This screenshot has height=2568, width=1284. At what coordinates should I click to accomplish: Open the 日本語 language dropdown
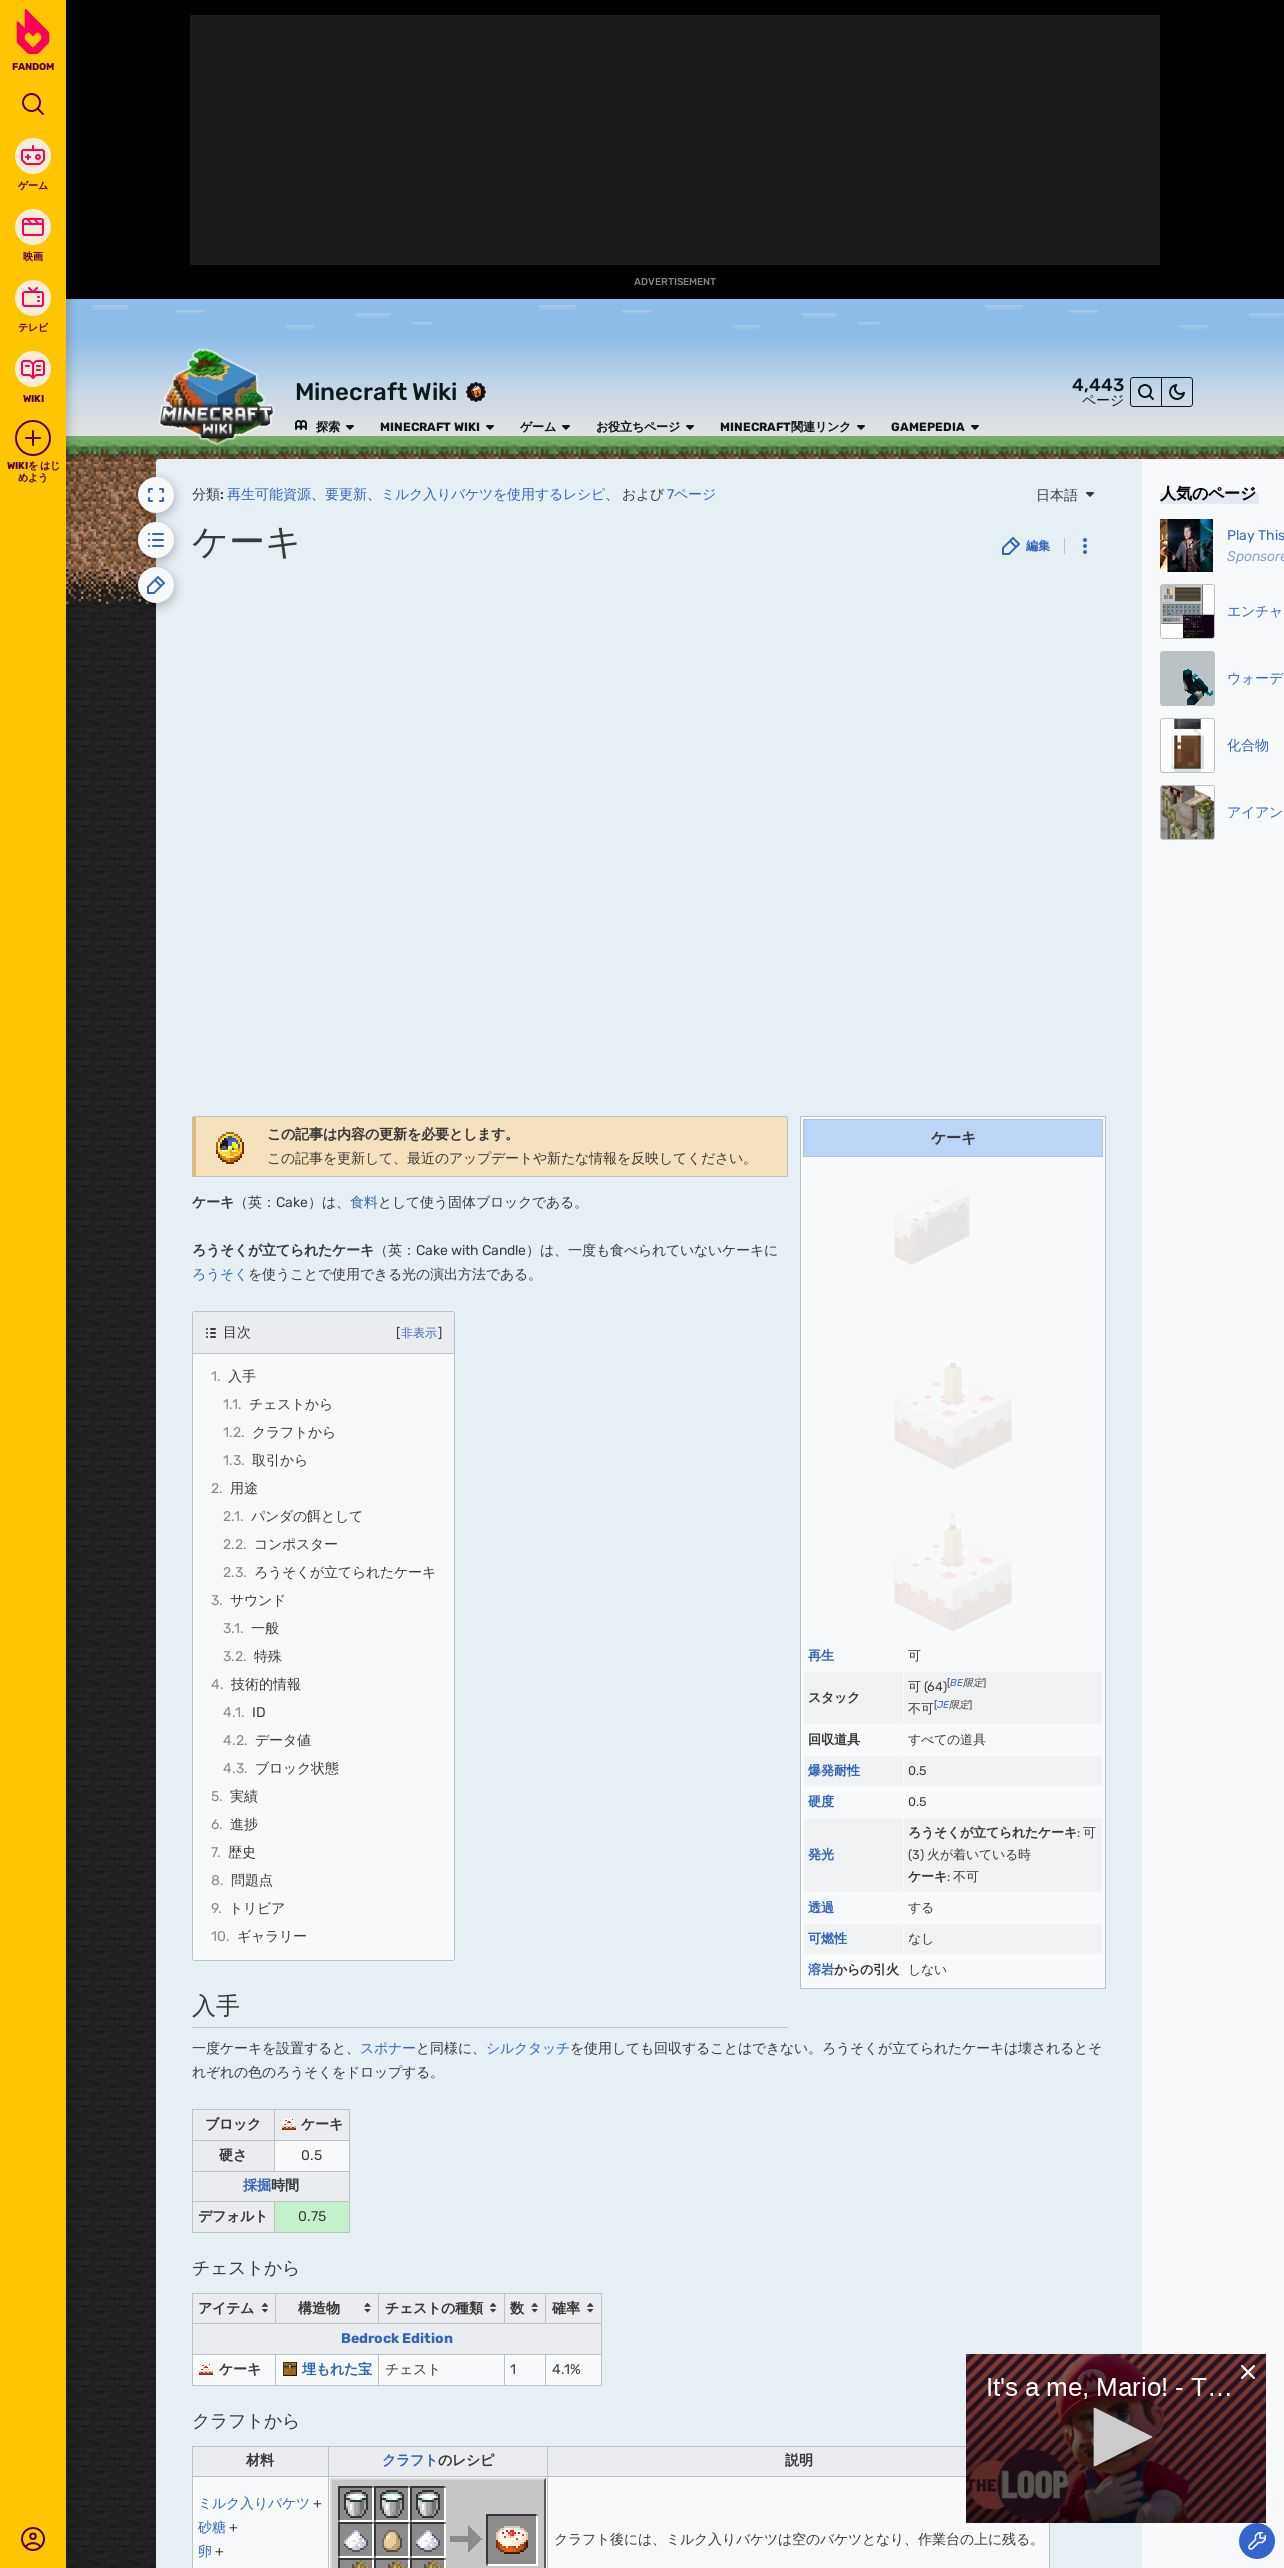point(1065,495)
